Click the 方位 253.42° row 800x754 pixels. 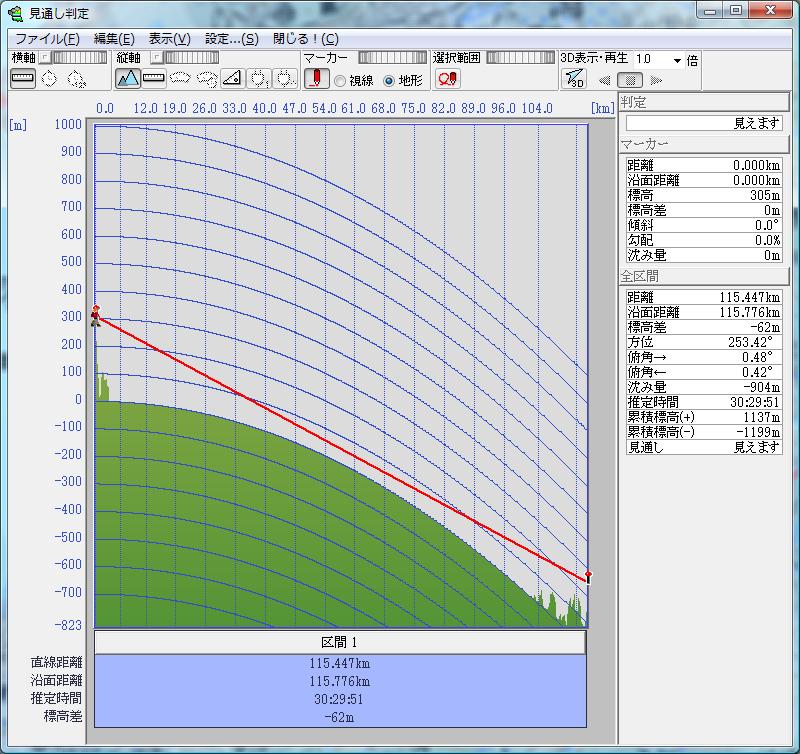[x=704, y=342]
